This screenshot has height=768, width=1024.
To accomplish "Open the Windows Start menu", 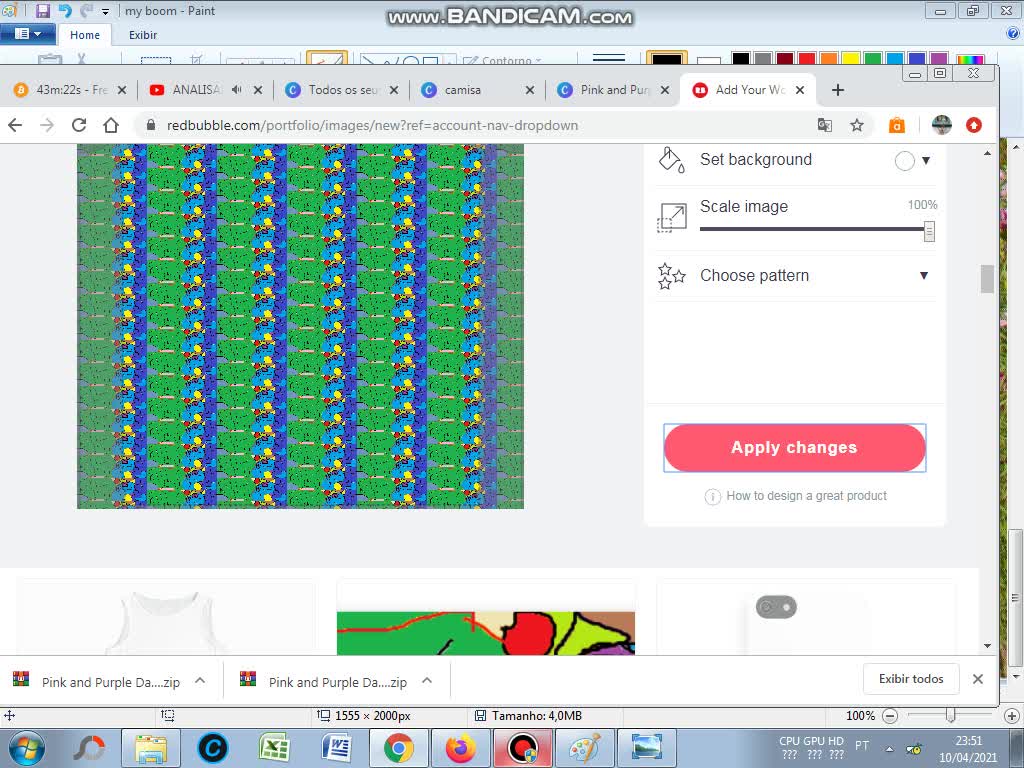I will (26, 748).
